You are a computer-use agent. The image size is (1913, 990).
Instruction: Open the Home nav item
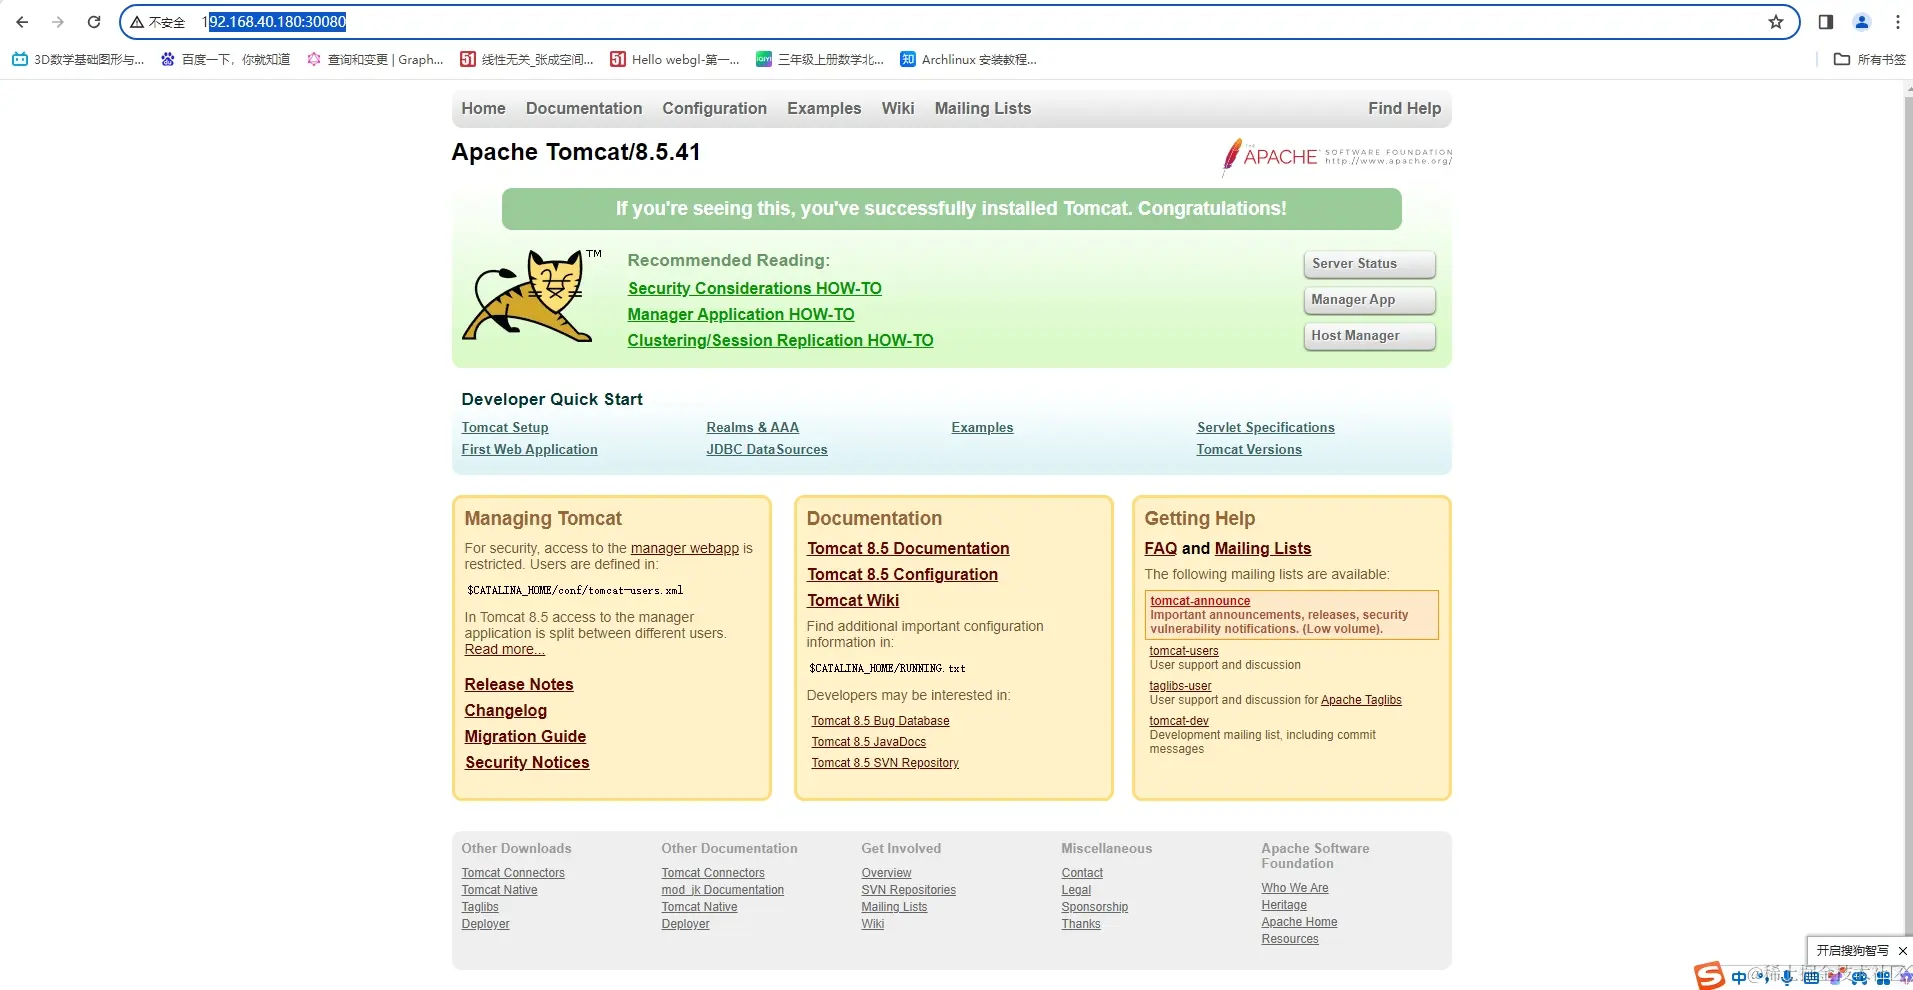[x=483, y=109]
